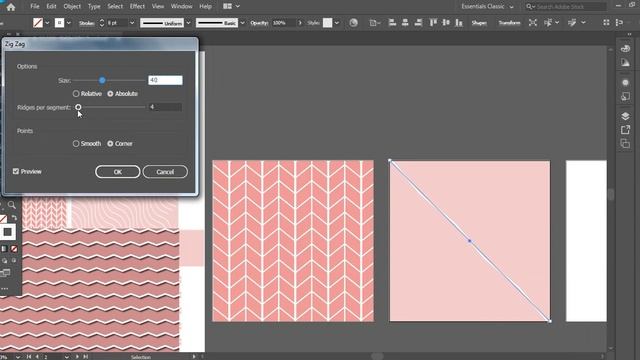Open the Uniform width profile dropdown
640x360 pixels.
[x=188, y=23]
